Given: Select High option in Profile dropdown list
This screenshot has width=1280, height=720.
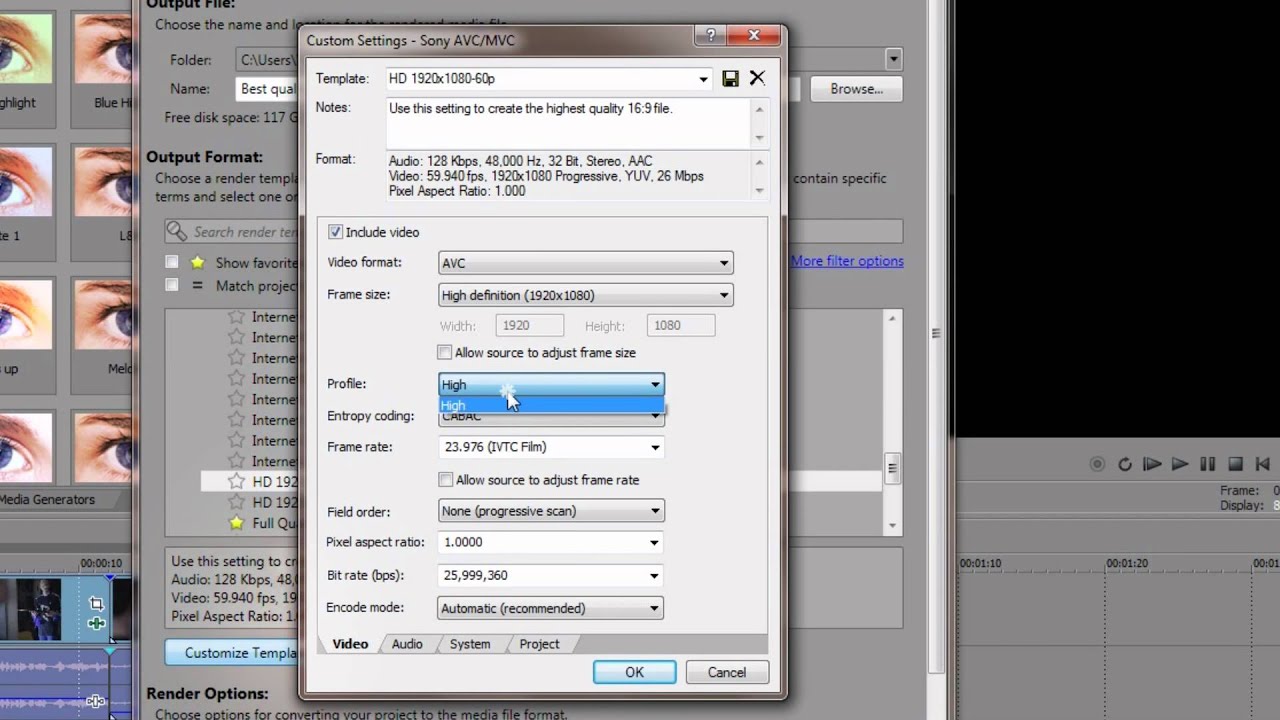Looking at the screenshot, I should pos(551,405).
